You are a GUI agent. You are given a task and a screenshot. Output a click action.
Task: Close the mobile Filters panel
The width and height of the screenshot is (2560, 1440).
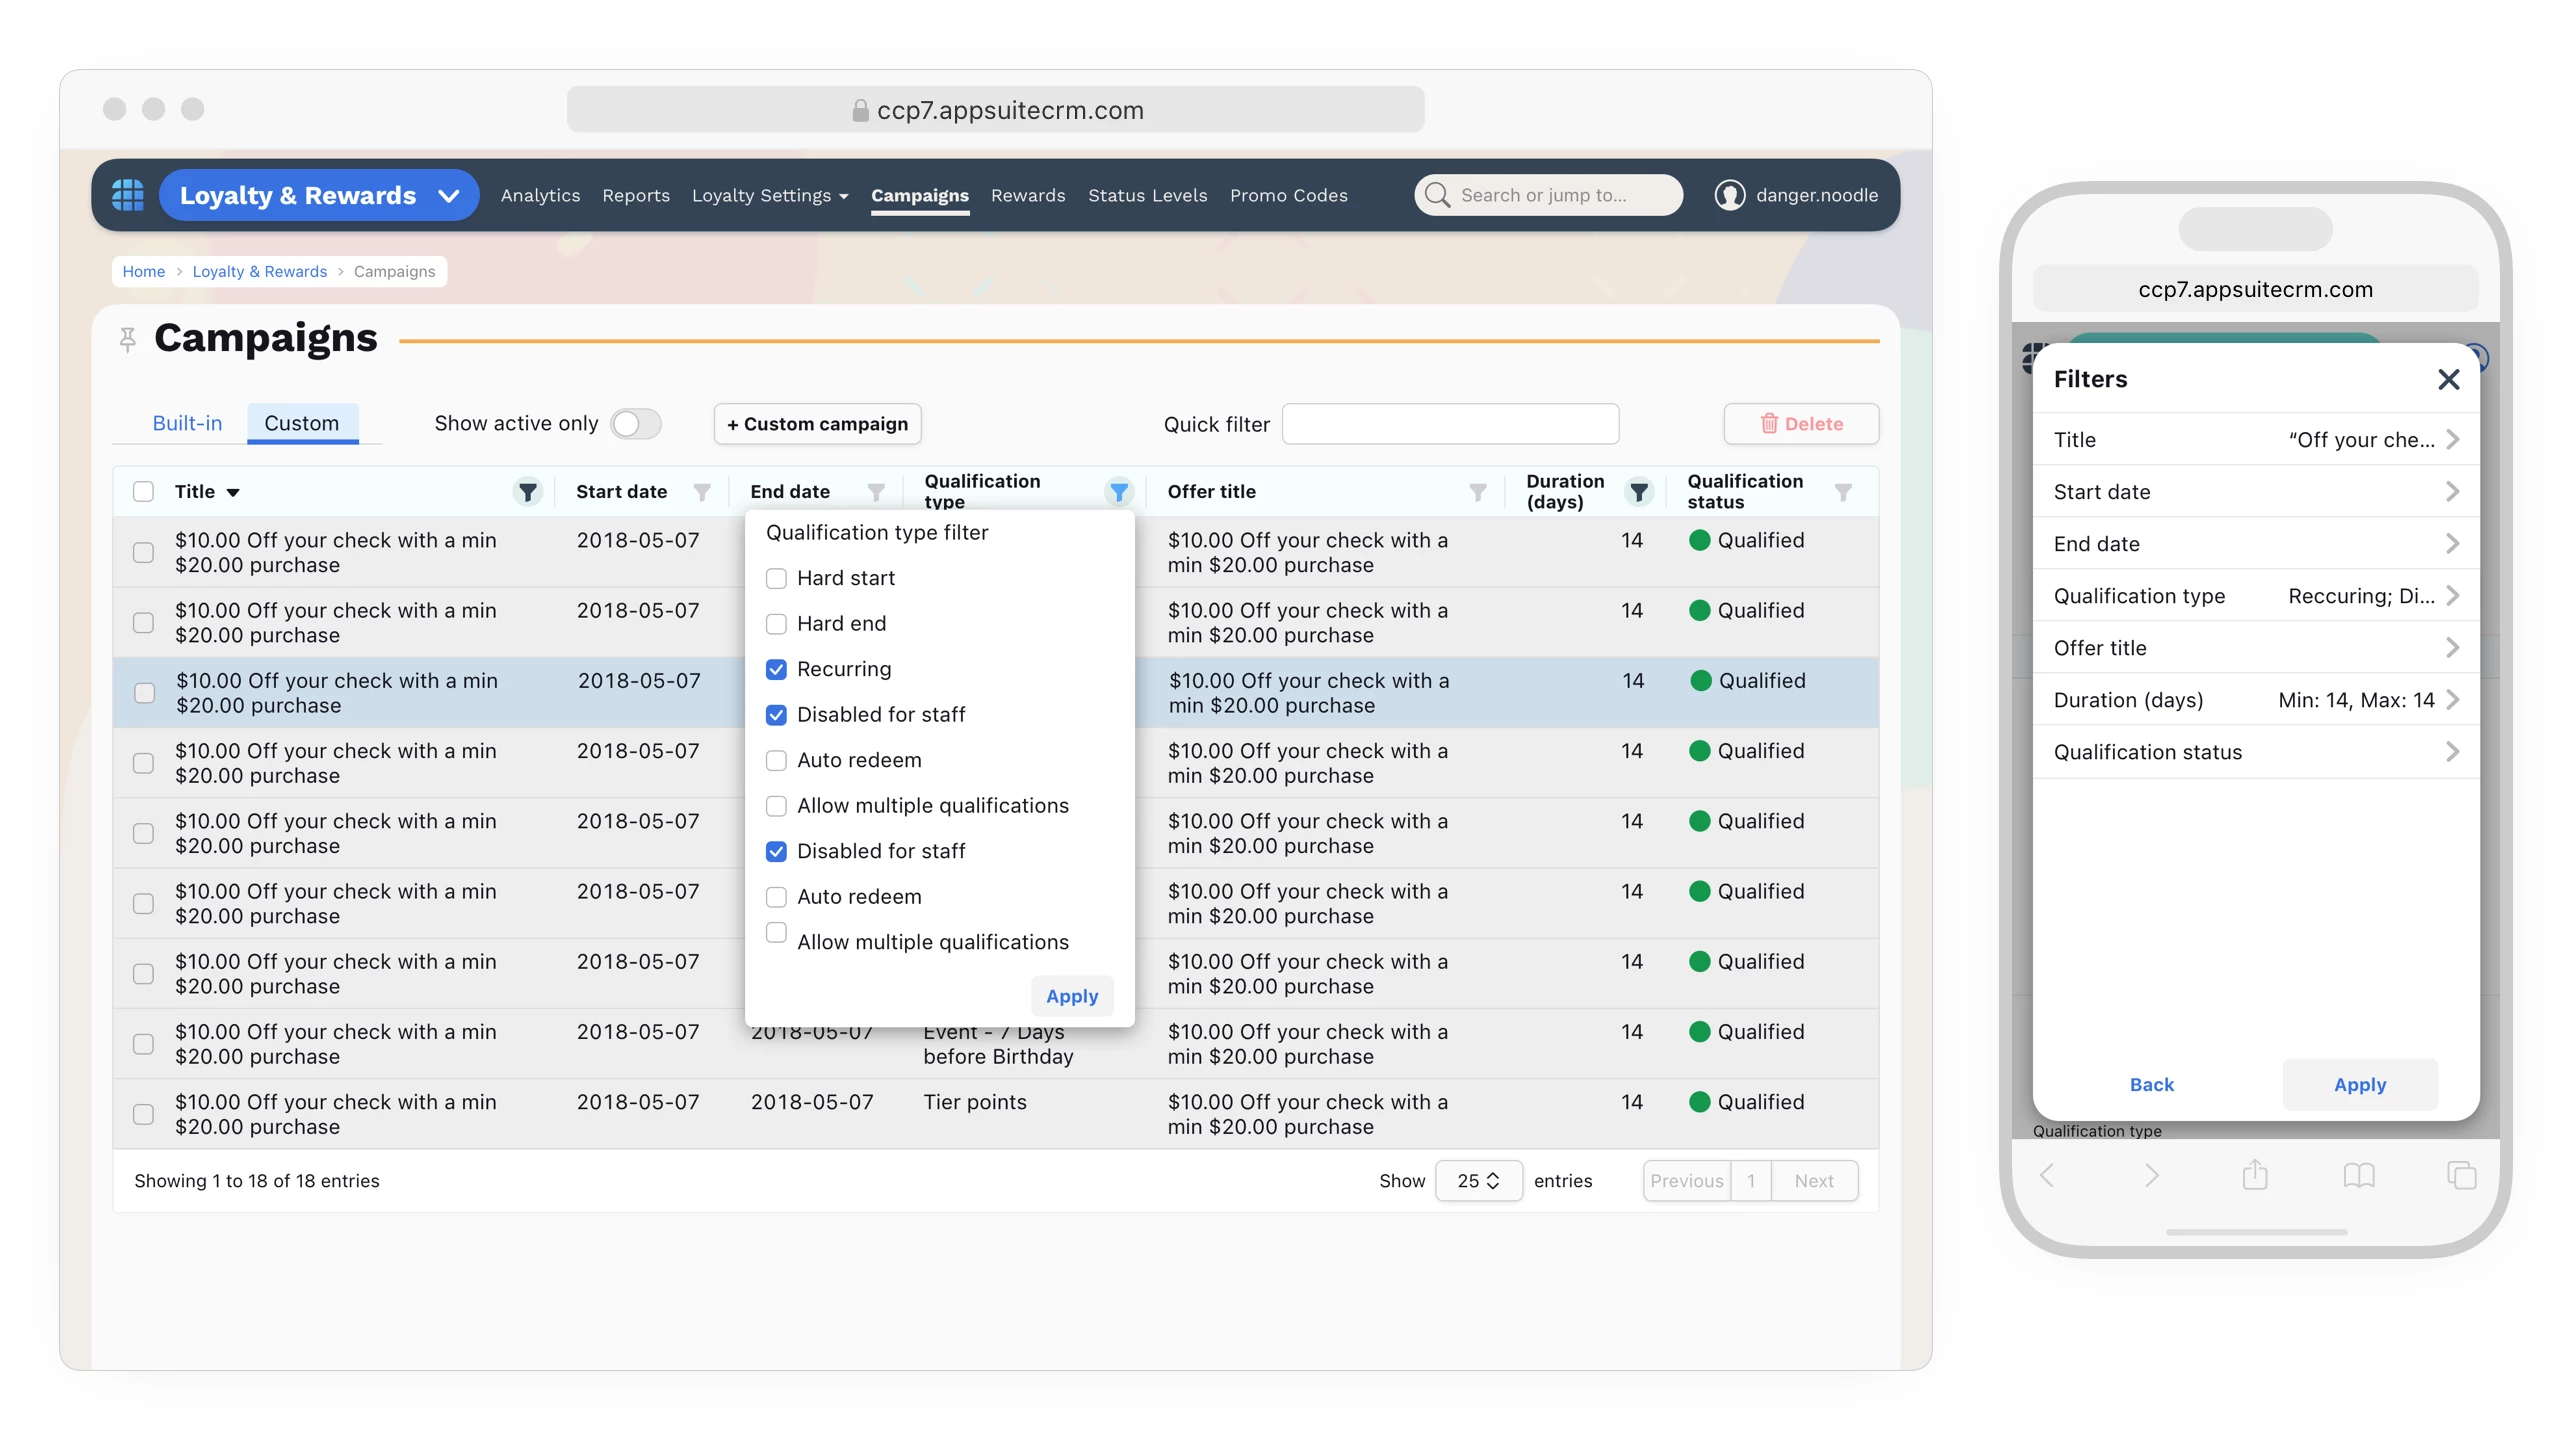click(x=2448, y=379)
